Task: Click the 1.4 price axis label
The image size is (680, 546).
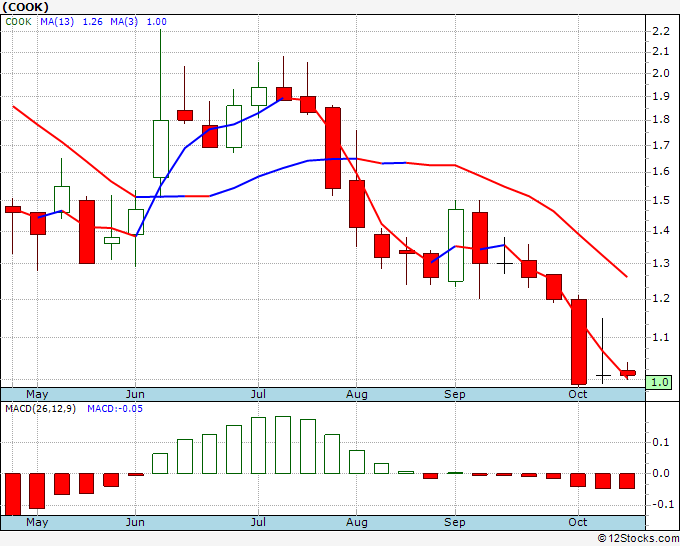Action: pos(661,230)
